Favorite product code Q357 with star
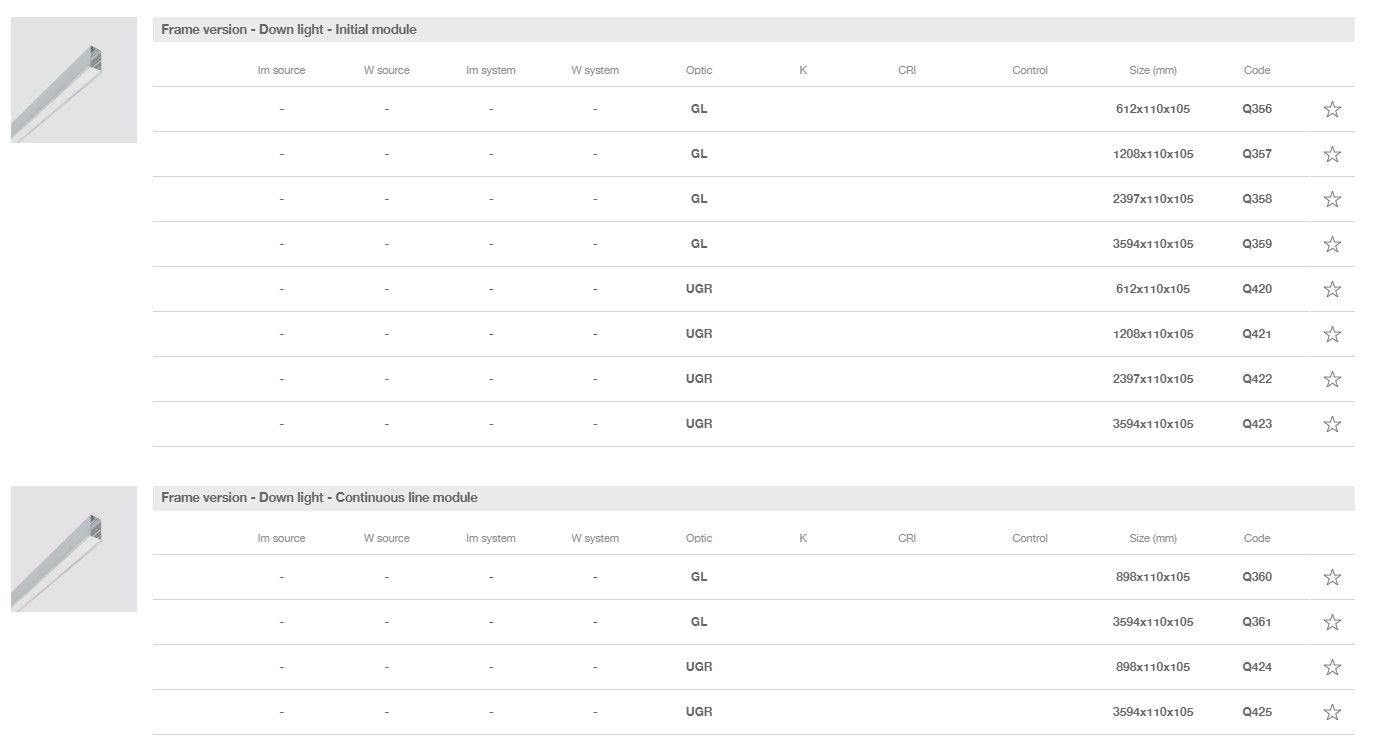Screen dimensions: 1380x750 1332,155
